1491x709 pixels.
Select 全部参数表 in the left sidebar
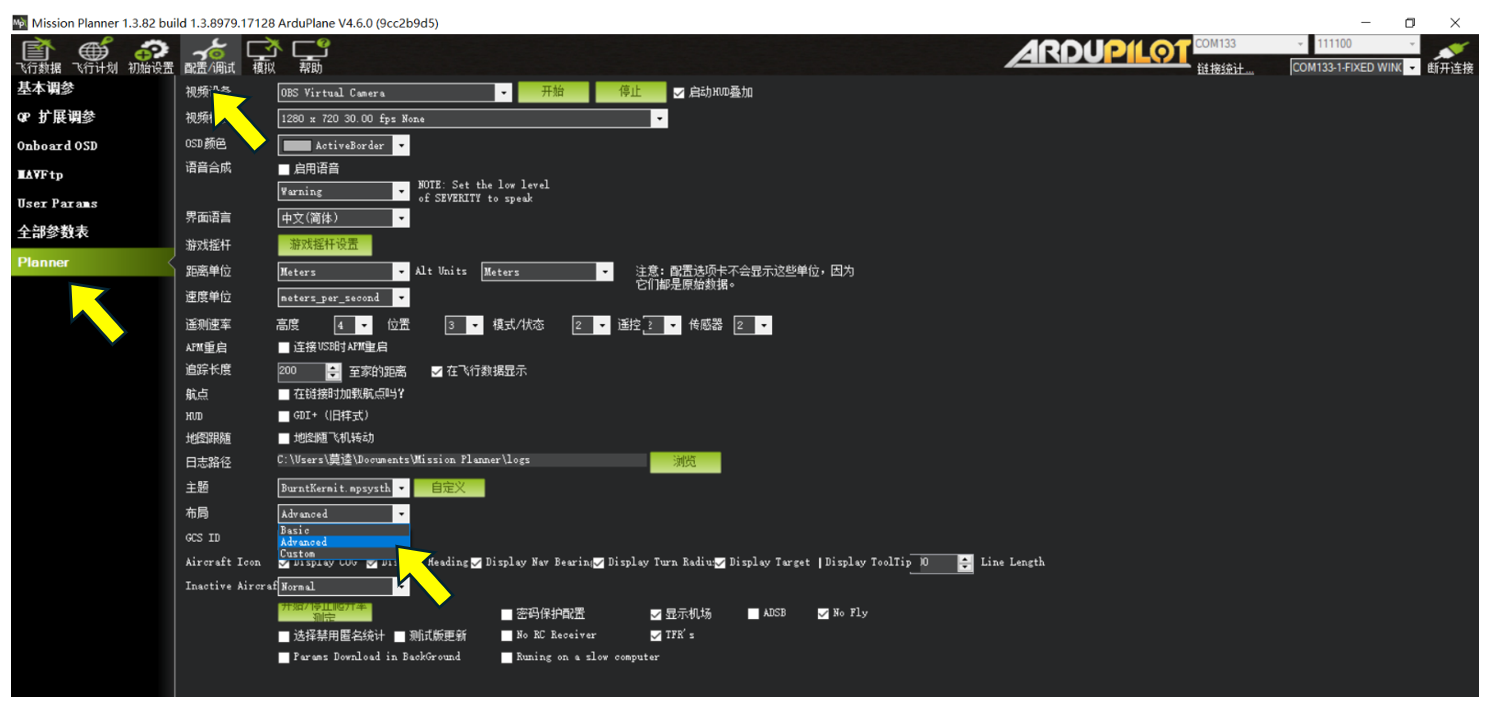pyautogui.click(x=53, y=232)
